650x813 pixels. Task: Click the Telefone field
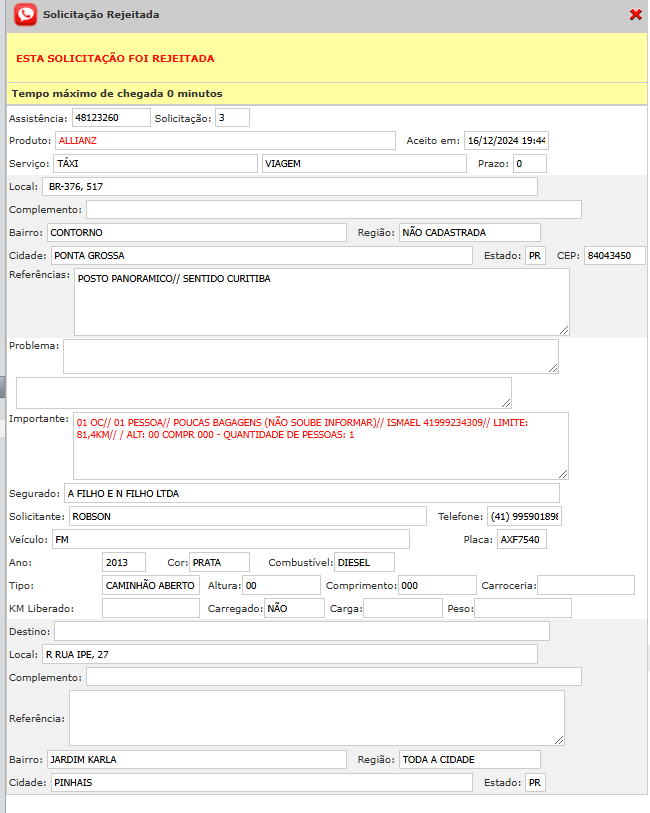(524, 516)
